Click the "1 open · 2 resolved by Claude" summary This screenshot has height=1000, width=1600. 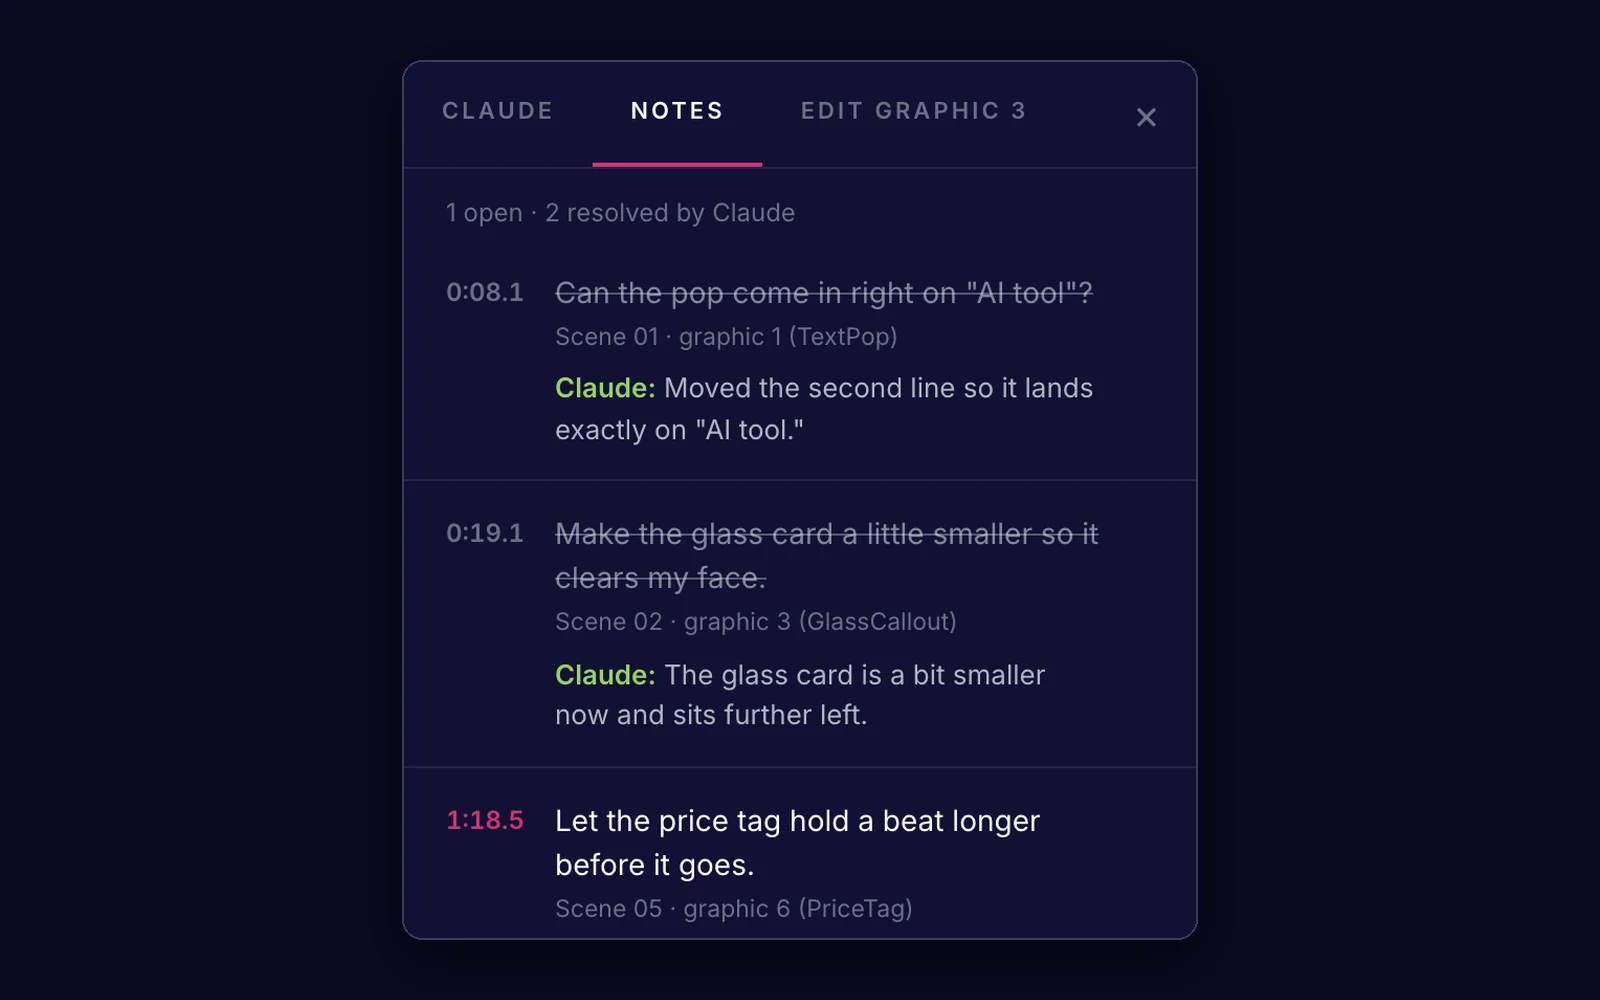[x=620, y=213]
